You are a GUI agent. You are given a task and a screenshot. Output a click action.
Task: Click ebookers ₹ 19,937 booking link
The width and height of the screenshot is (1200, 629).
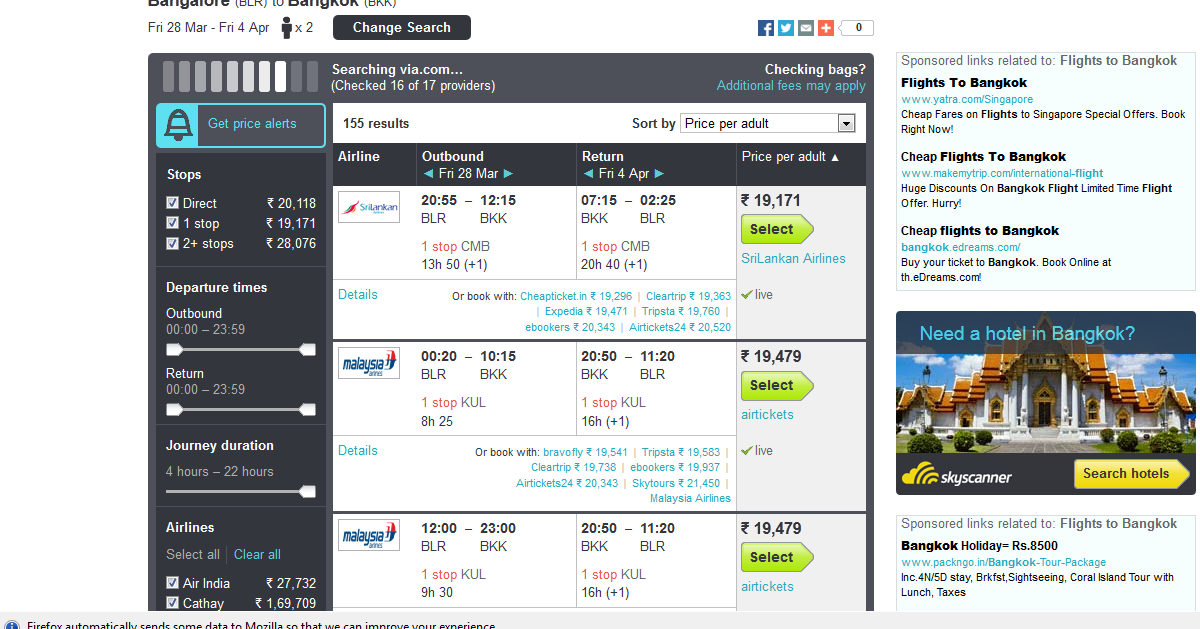[x=675, y=468]
